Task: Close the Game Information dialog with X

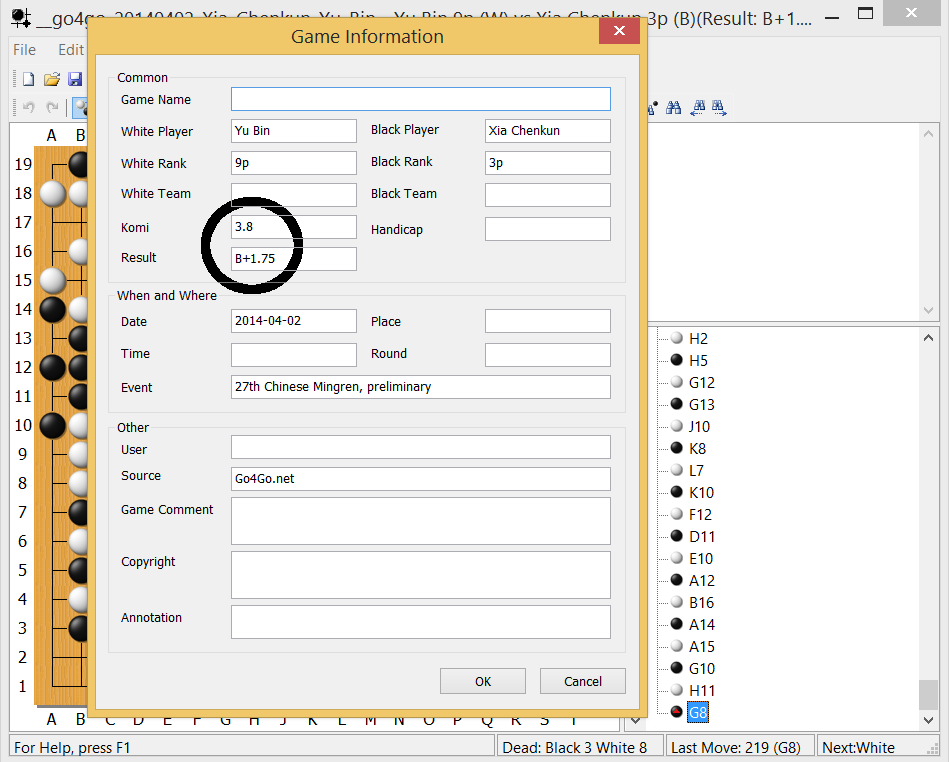Action: pos(619,31)
